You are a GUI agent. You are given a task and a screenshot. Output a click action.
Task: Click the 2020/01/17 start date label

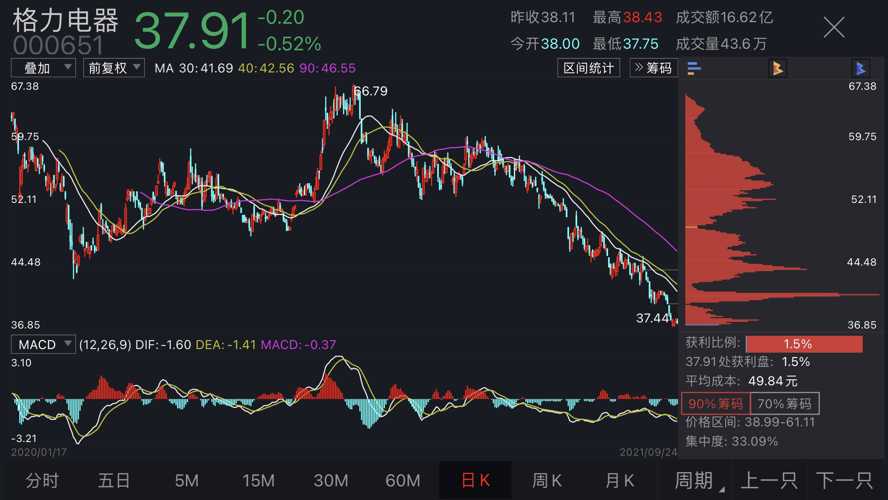pyautogui.click(x=39, y=452)
